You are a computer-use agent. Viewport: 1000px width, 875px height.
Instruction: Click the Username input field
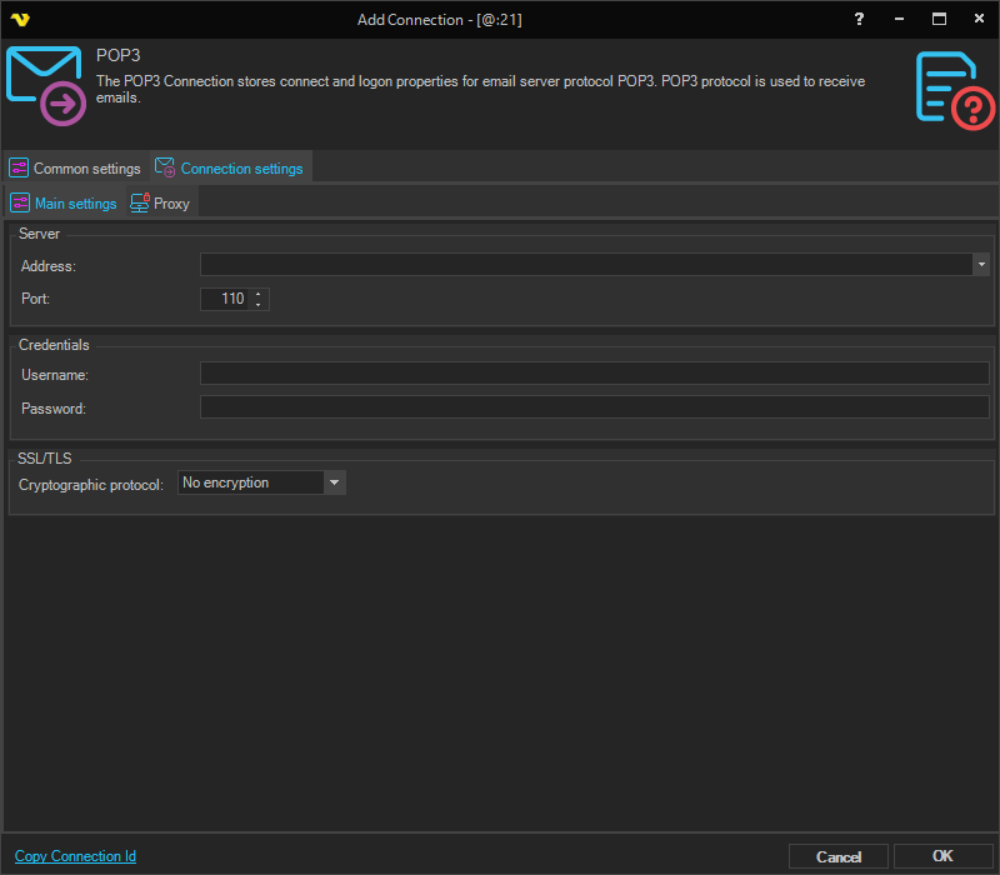click(x=594, y=374)
